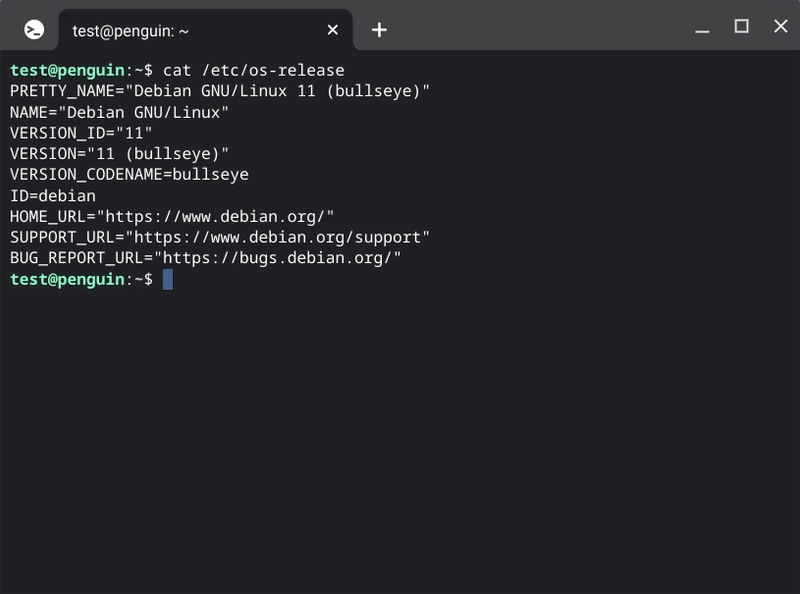
Task: Click the PRETTY_NAME output line
Action: click(220, 91)
